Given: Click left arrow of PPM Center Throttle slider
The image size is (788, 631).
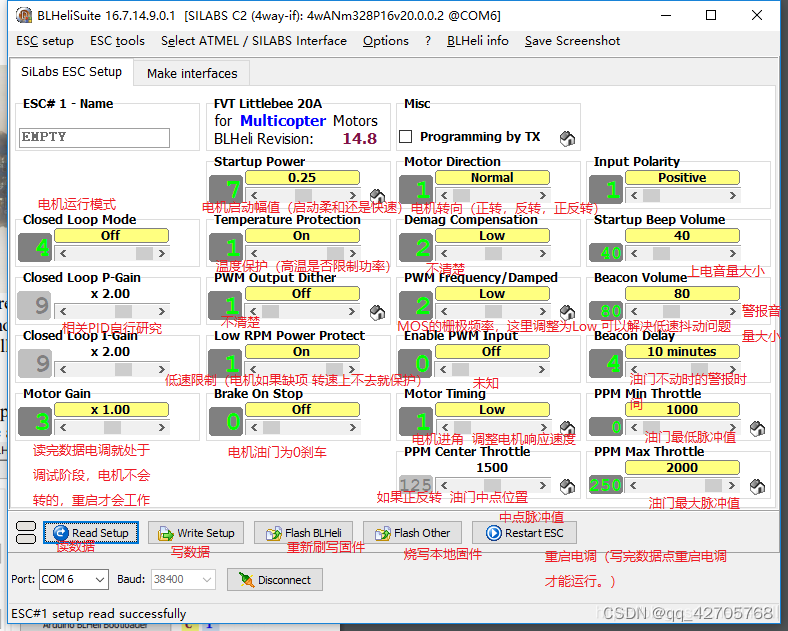Looking at the screenshot, I should tap(444, 485).
